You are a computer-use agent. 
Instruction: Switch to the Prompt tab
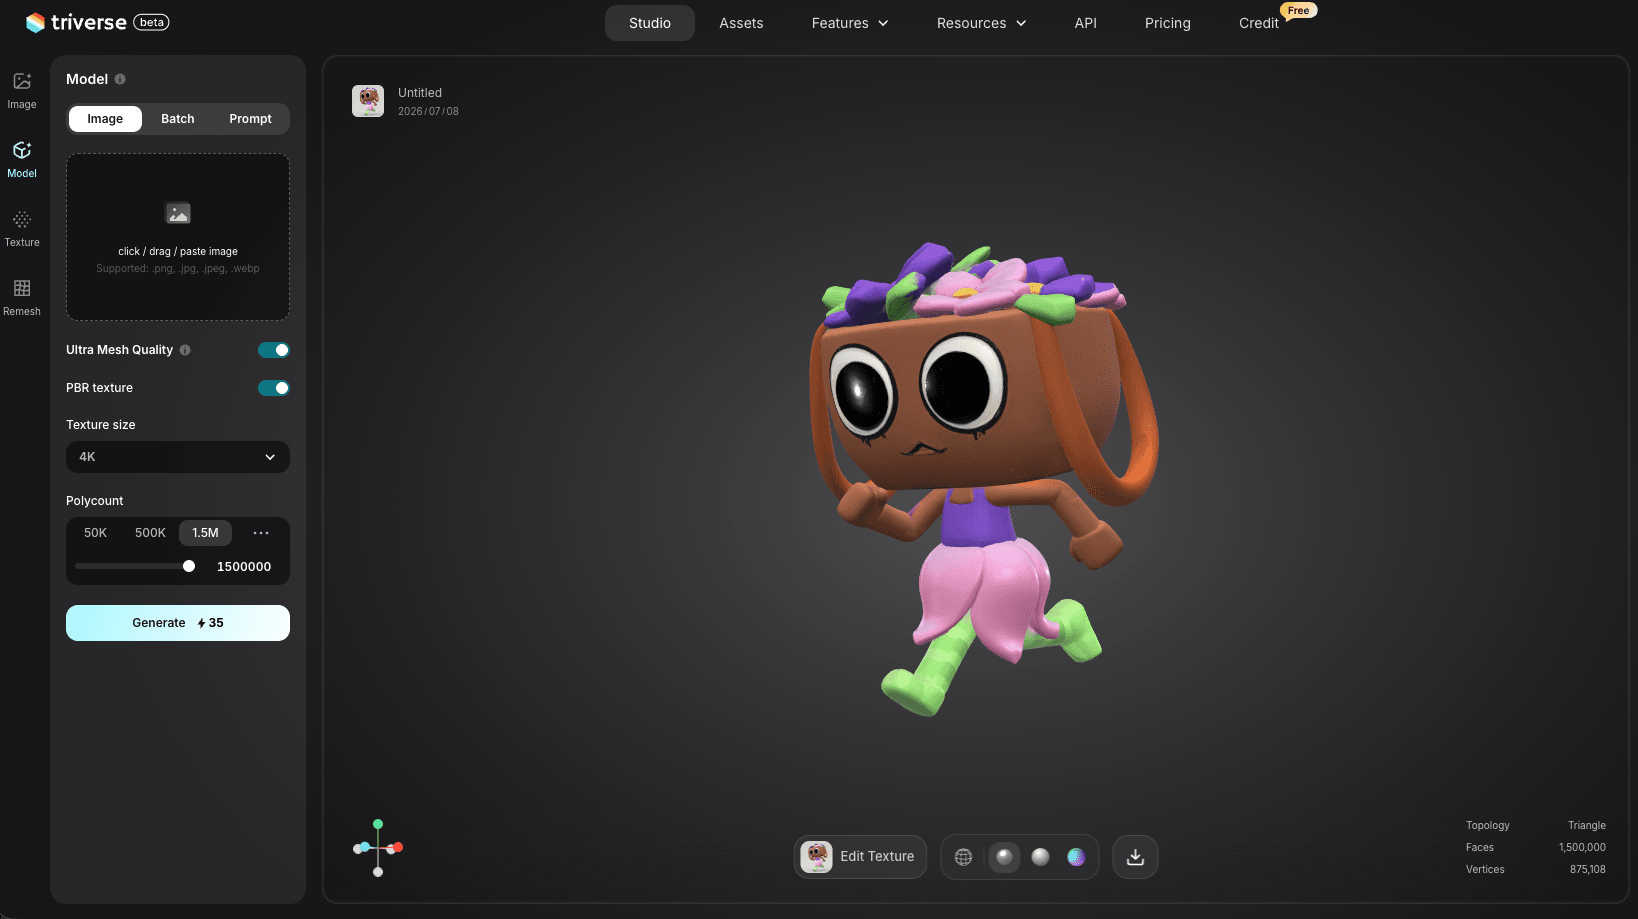pos(250,119)
